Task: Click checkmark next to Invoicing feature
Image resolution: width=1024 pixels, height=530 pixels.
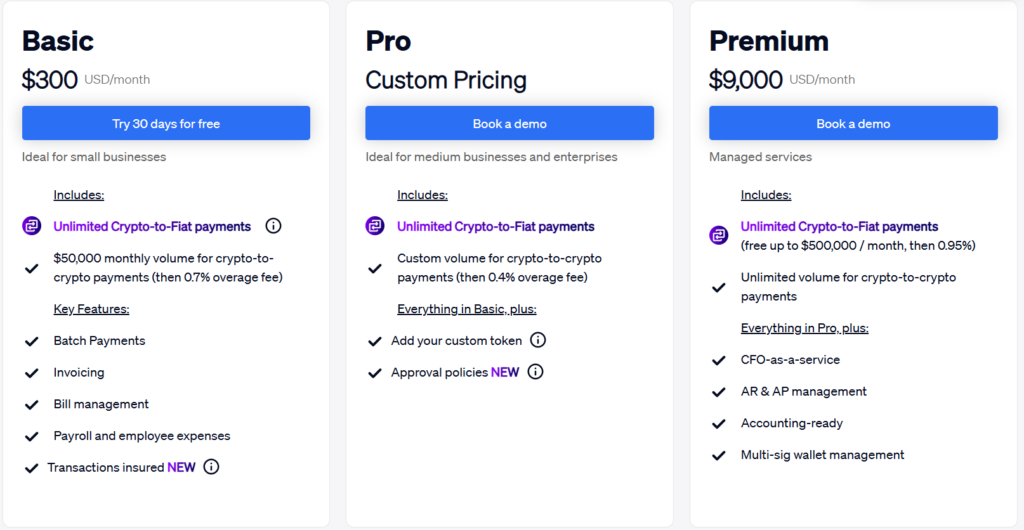Action: (32, 373)
